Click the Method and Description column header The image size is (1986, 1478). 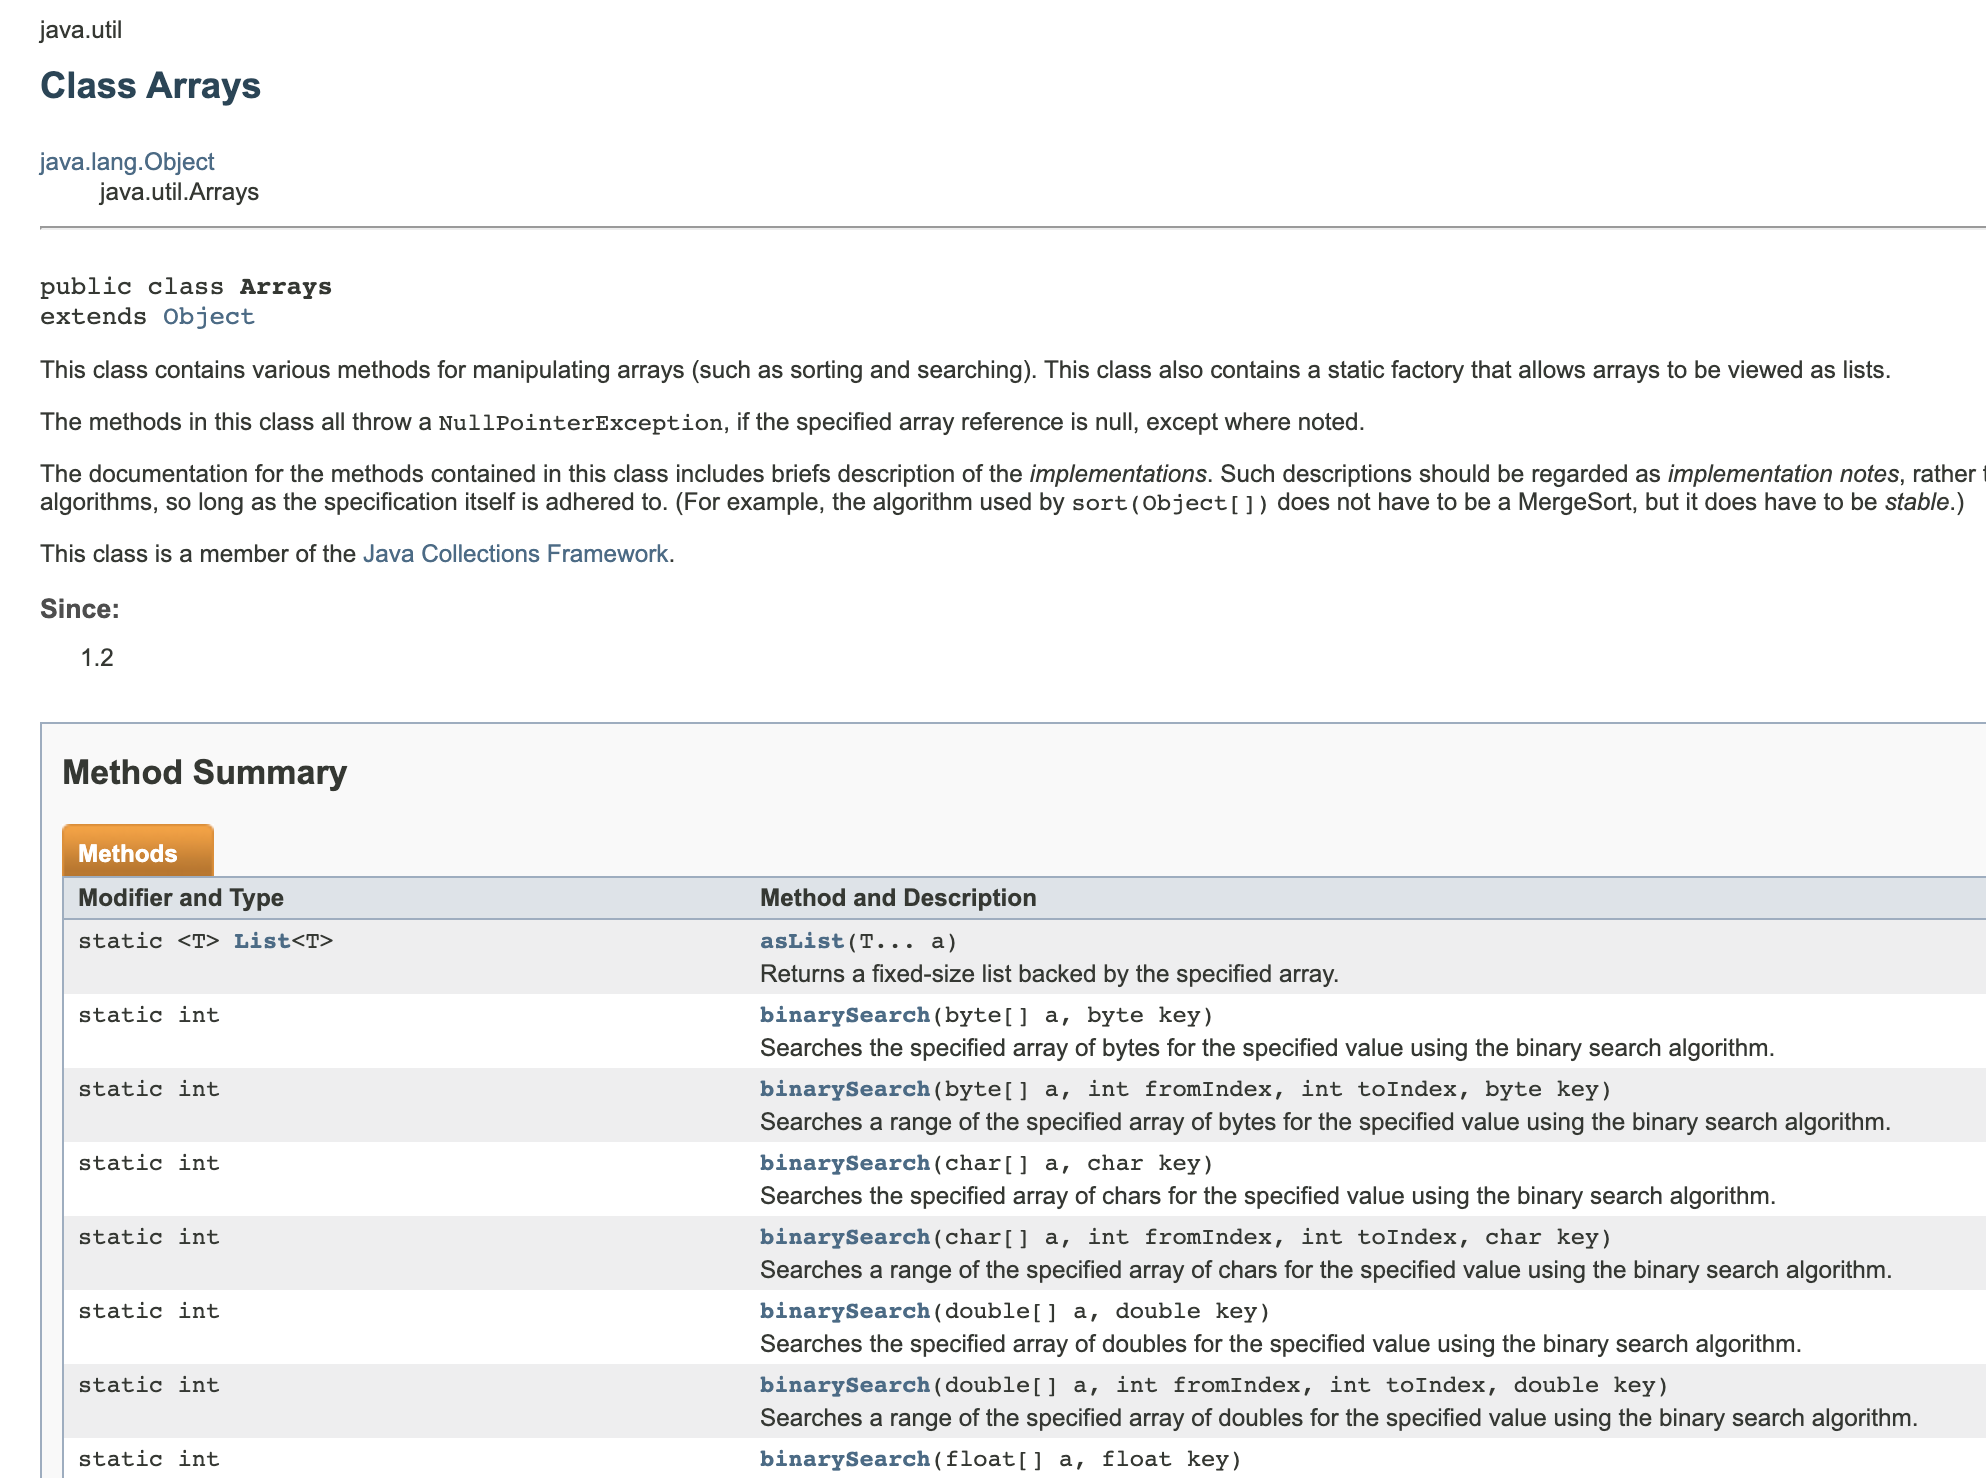897,898
